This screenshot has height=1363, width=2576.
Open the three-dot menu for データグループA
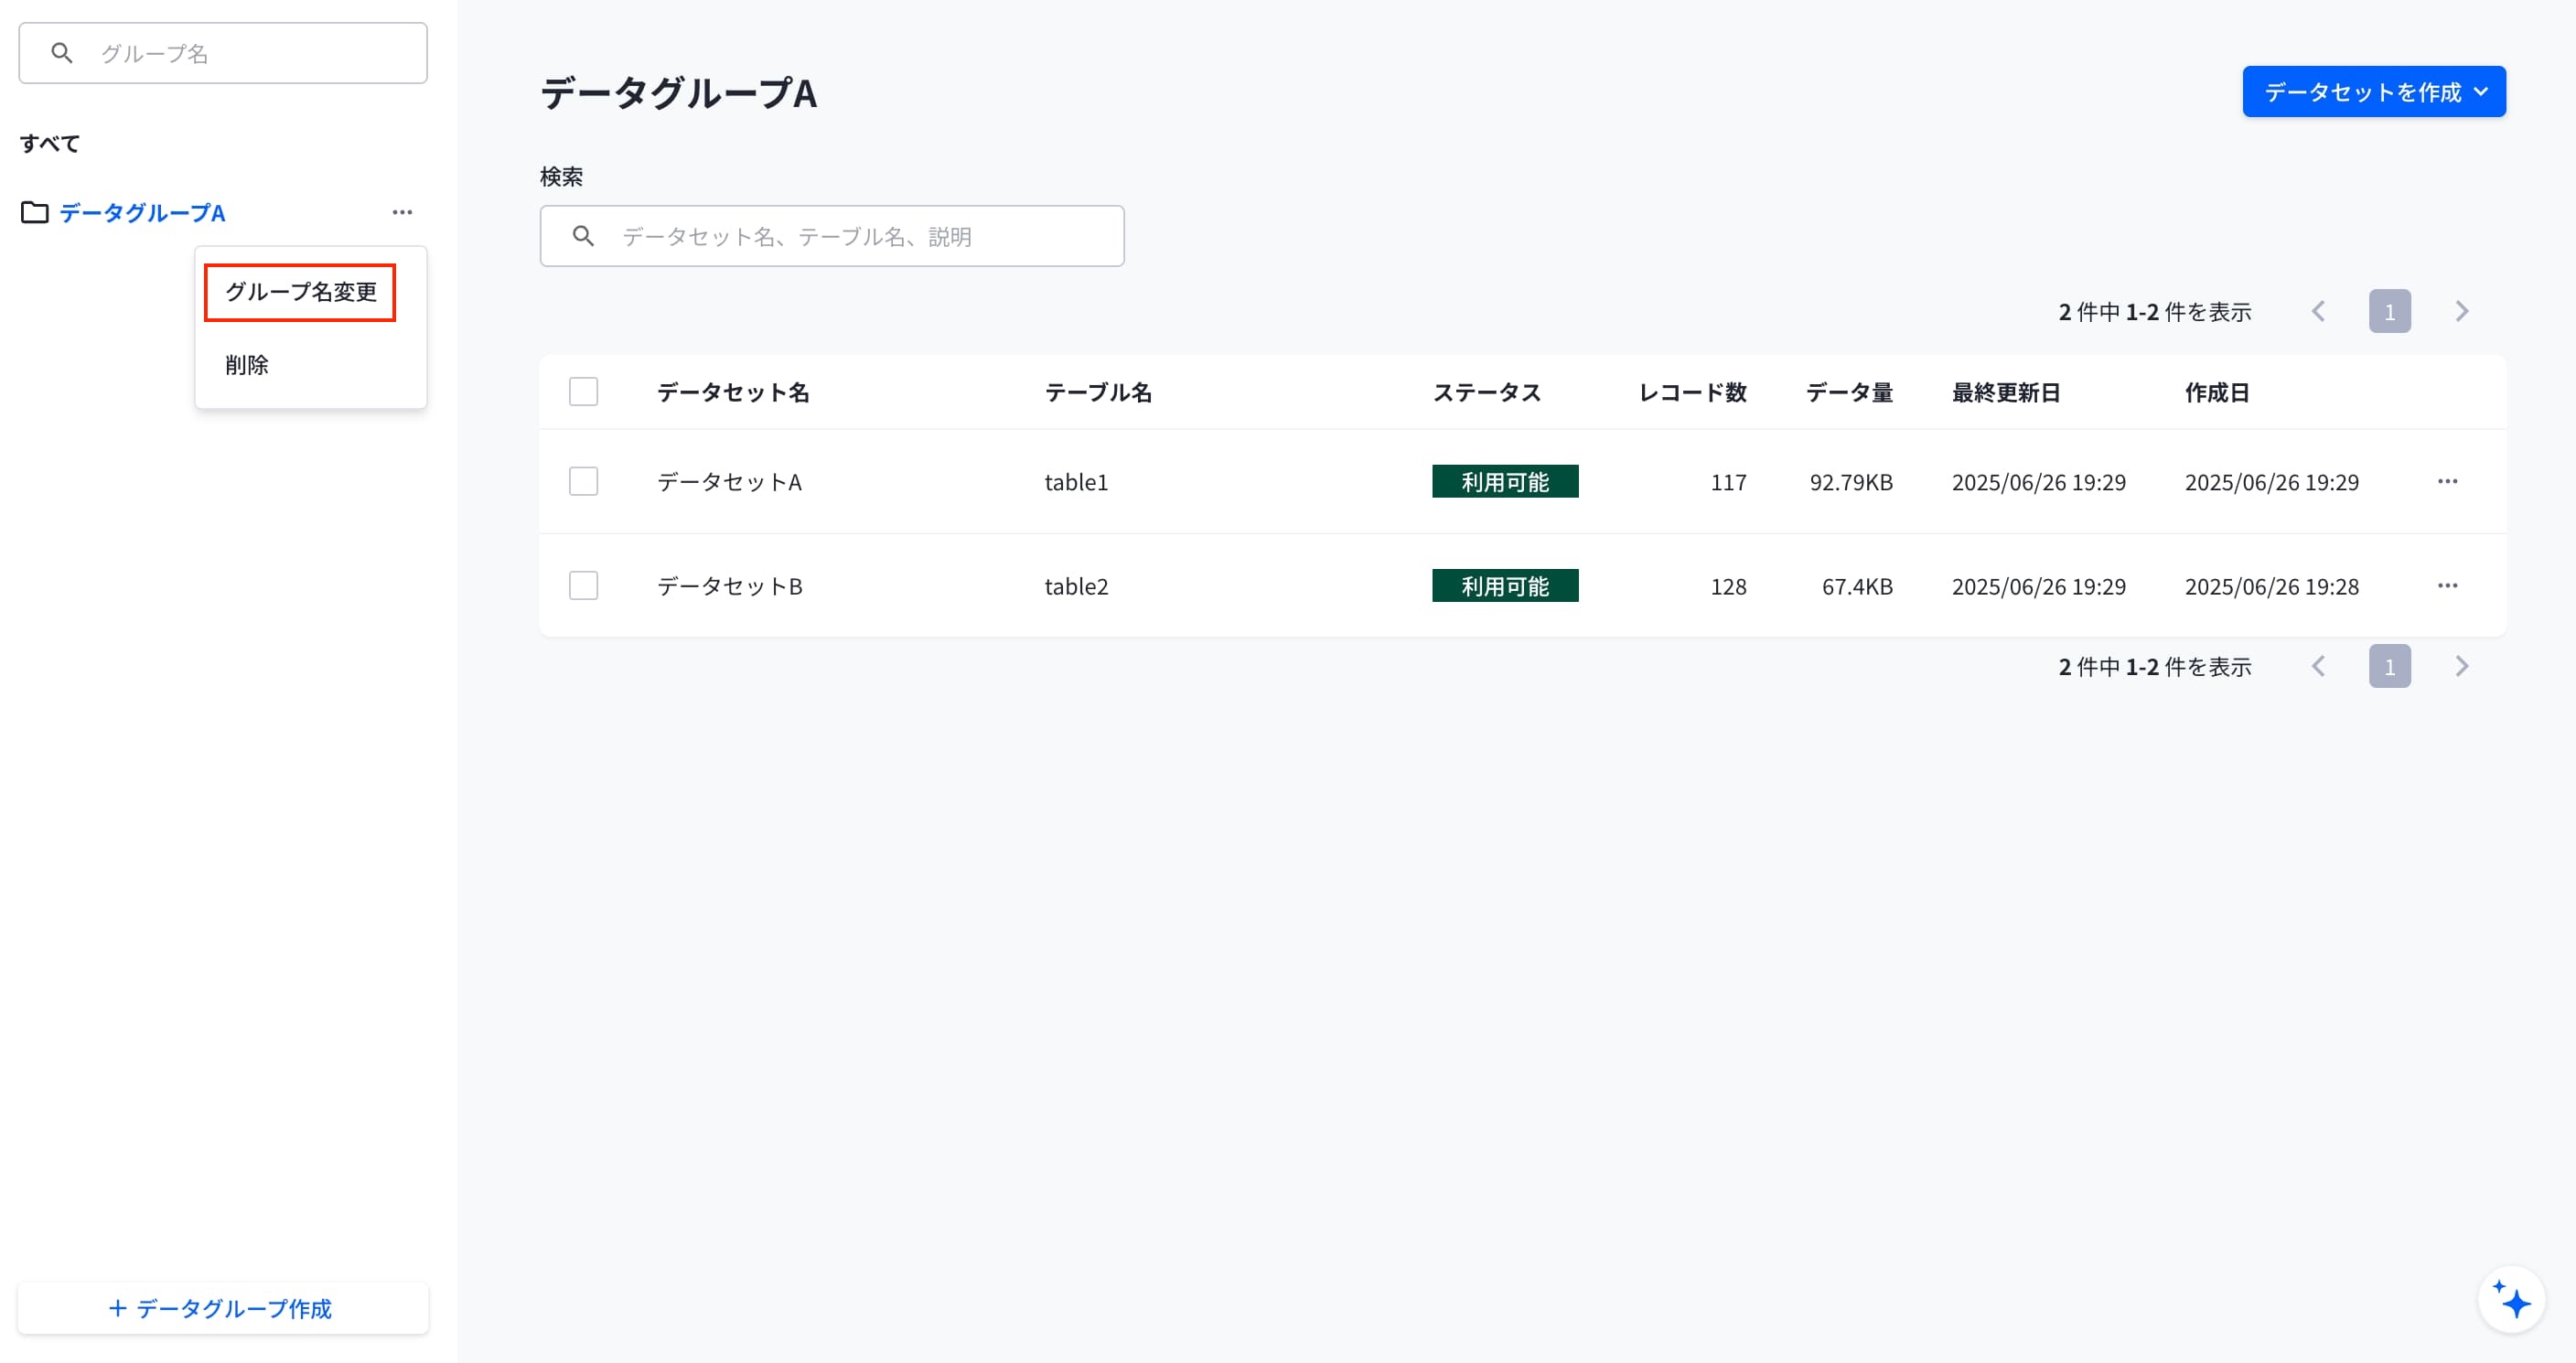[x=402, y=212]
